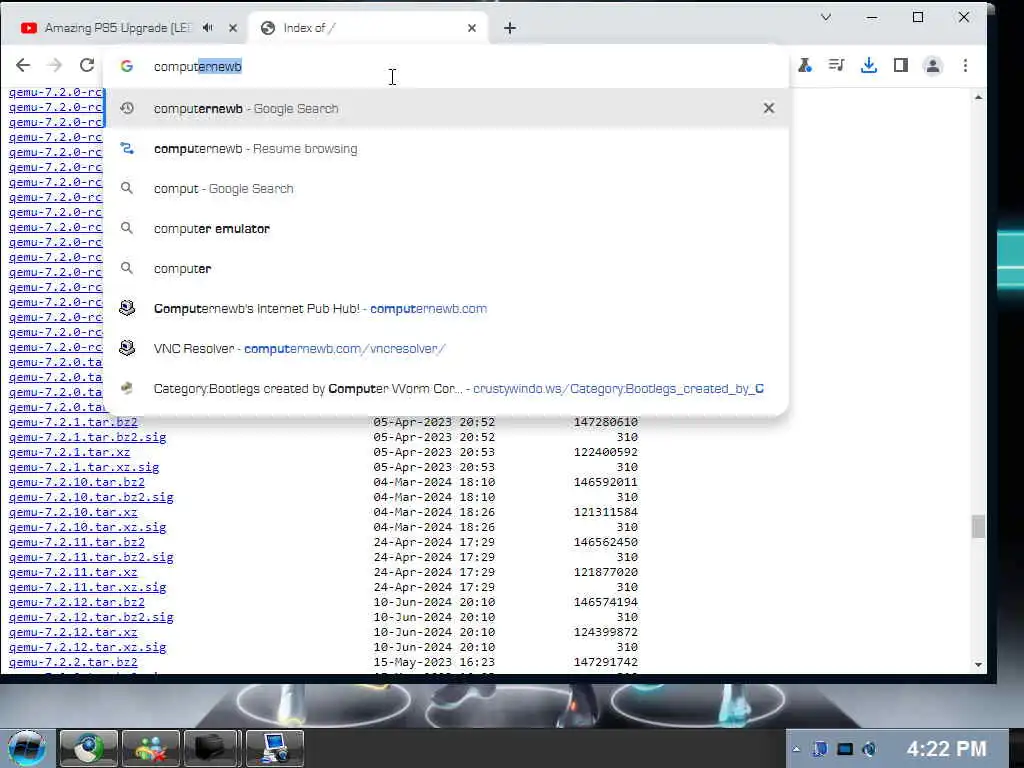Open the computer monitor taskbar icon
The height and width of the screenshot is (768, 1024).
[274, 748]
